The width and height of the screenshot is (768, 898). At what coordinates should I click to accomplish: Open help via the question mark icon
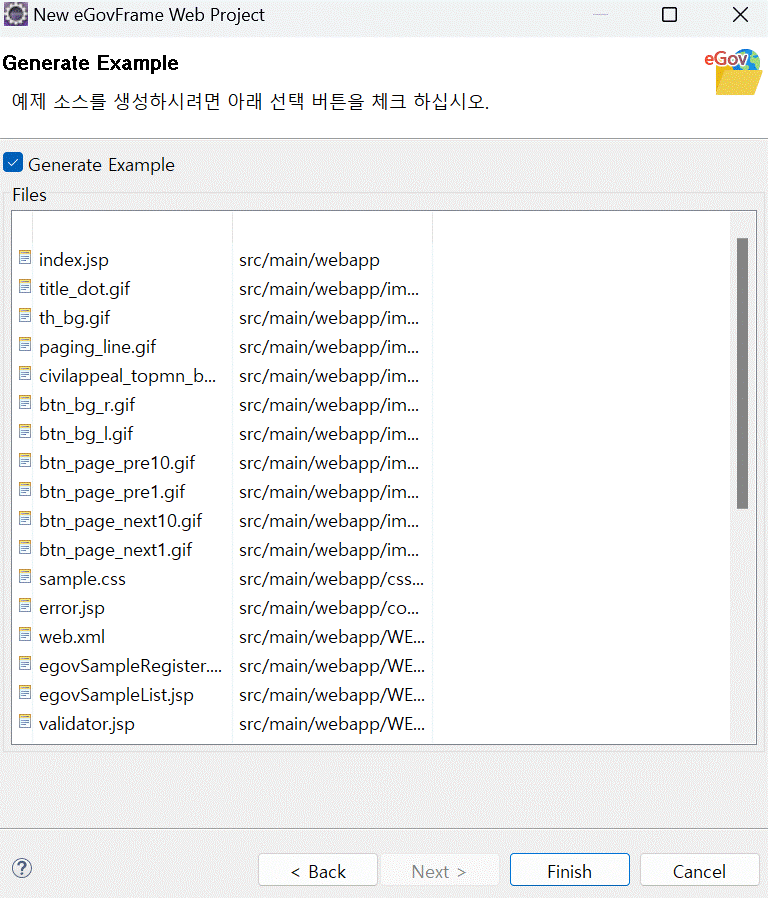coord(22,868)
